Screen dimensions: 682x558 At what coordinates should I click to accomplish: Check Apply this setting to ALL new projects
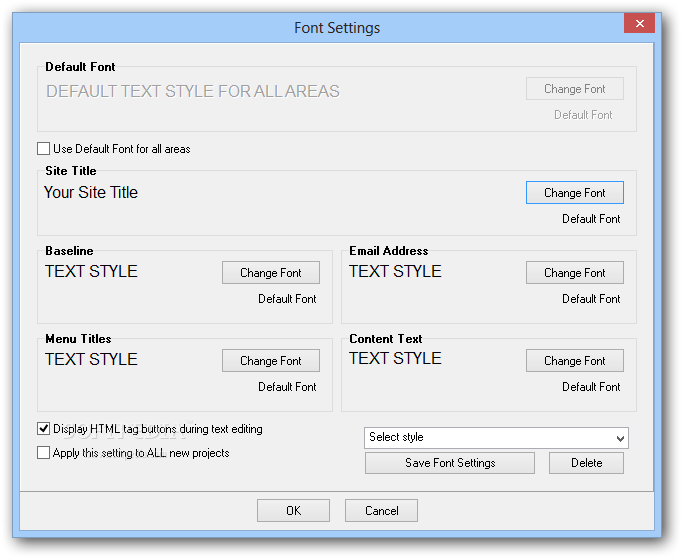(x=43, y=453)
